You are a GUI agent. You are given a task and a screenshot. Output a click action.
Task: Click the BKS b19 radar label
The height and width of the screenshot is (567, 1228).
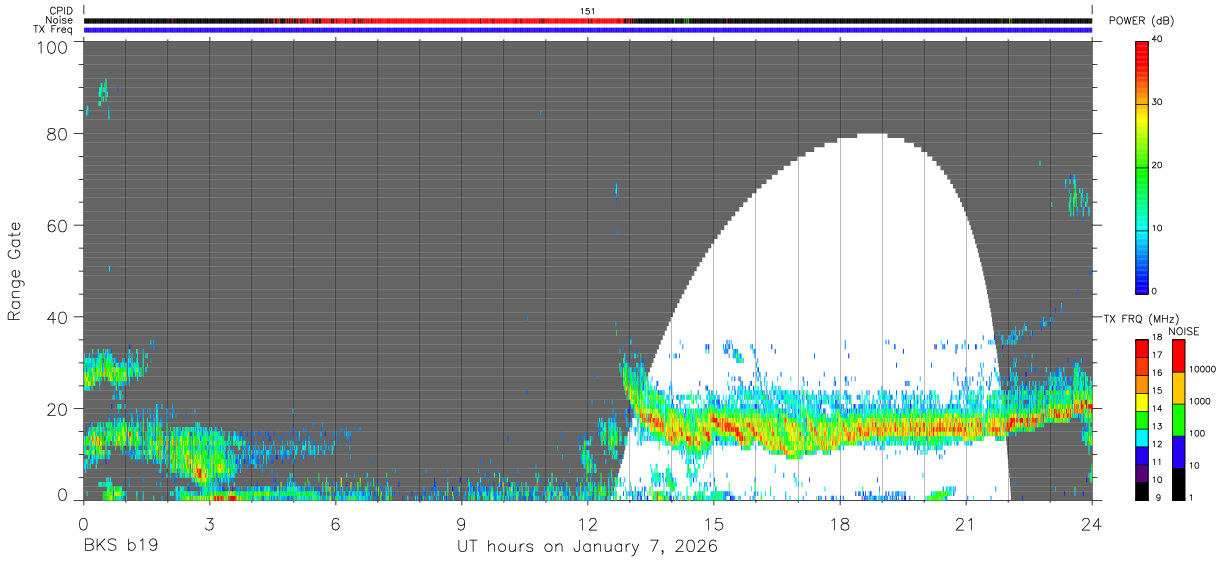[121, 547]
